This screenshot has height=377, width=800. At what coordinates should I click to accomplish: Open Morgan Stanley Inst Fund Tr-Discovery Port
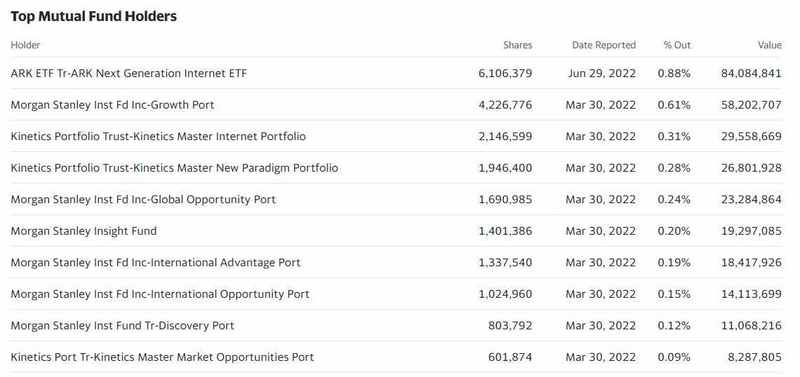click(122, 325)
